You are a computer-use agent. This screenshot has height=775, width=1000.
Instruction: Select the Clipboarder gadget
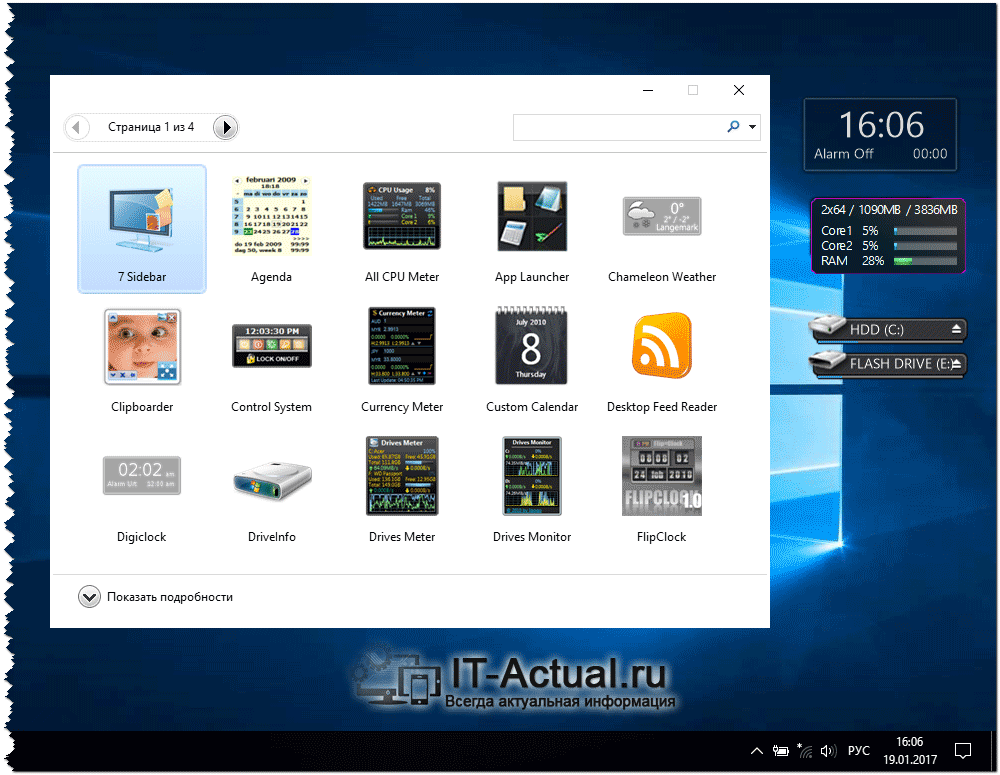coord(141,347)
